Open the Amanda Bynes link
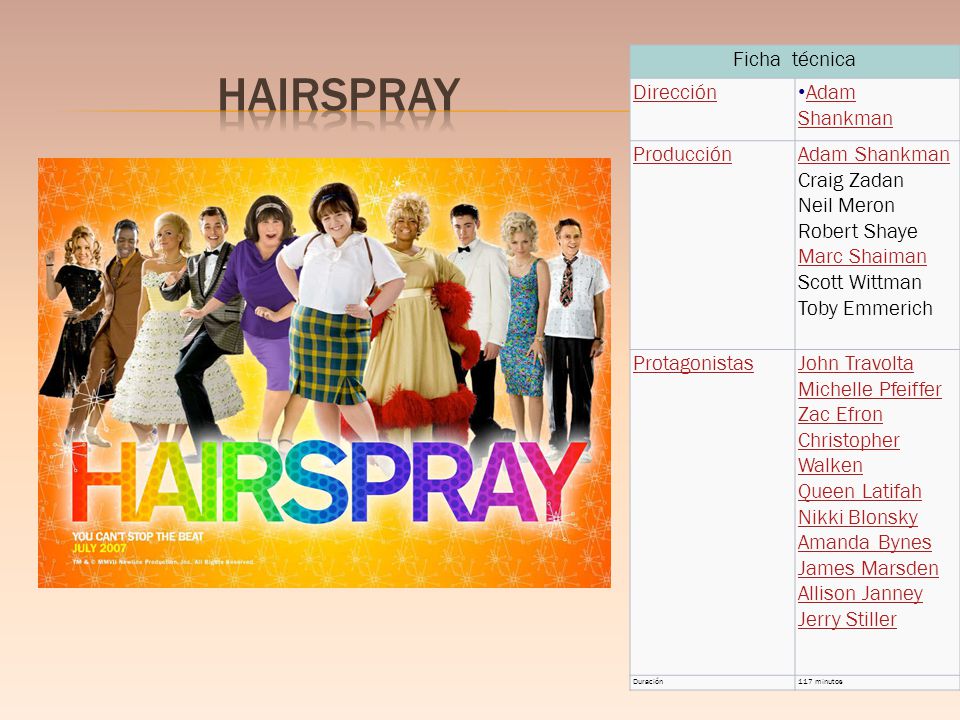This screenshot has height=720, width=960. click(x=864, y=542)
